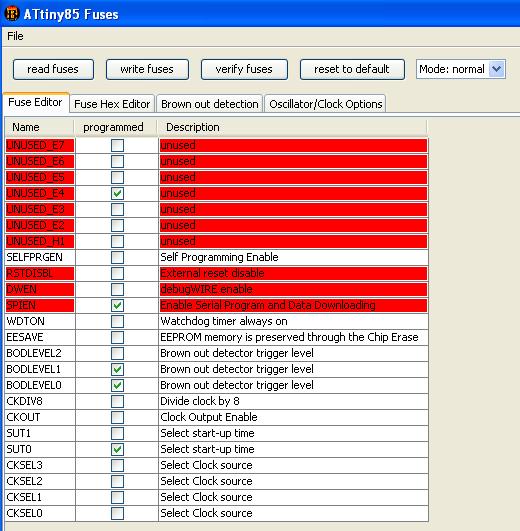The width and height of the screenshot is (520, 531).
Task: Toggle the UNUSED_E7 programmed checkbox
Action: point(117,146)
